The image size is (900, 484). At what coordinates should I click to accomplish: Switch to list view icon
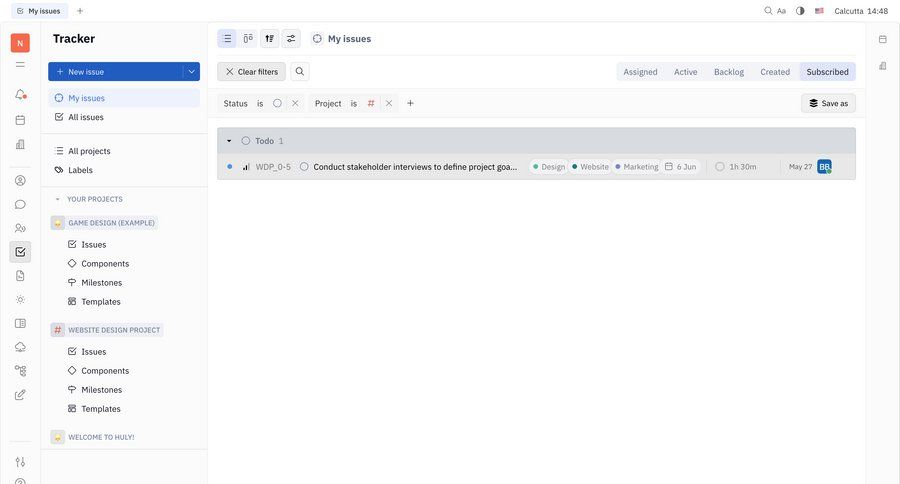227,38
